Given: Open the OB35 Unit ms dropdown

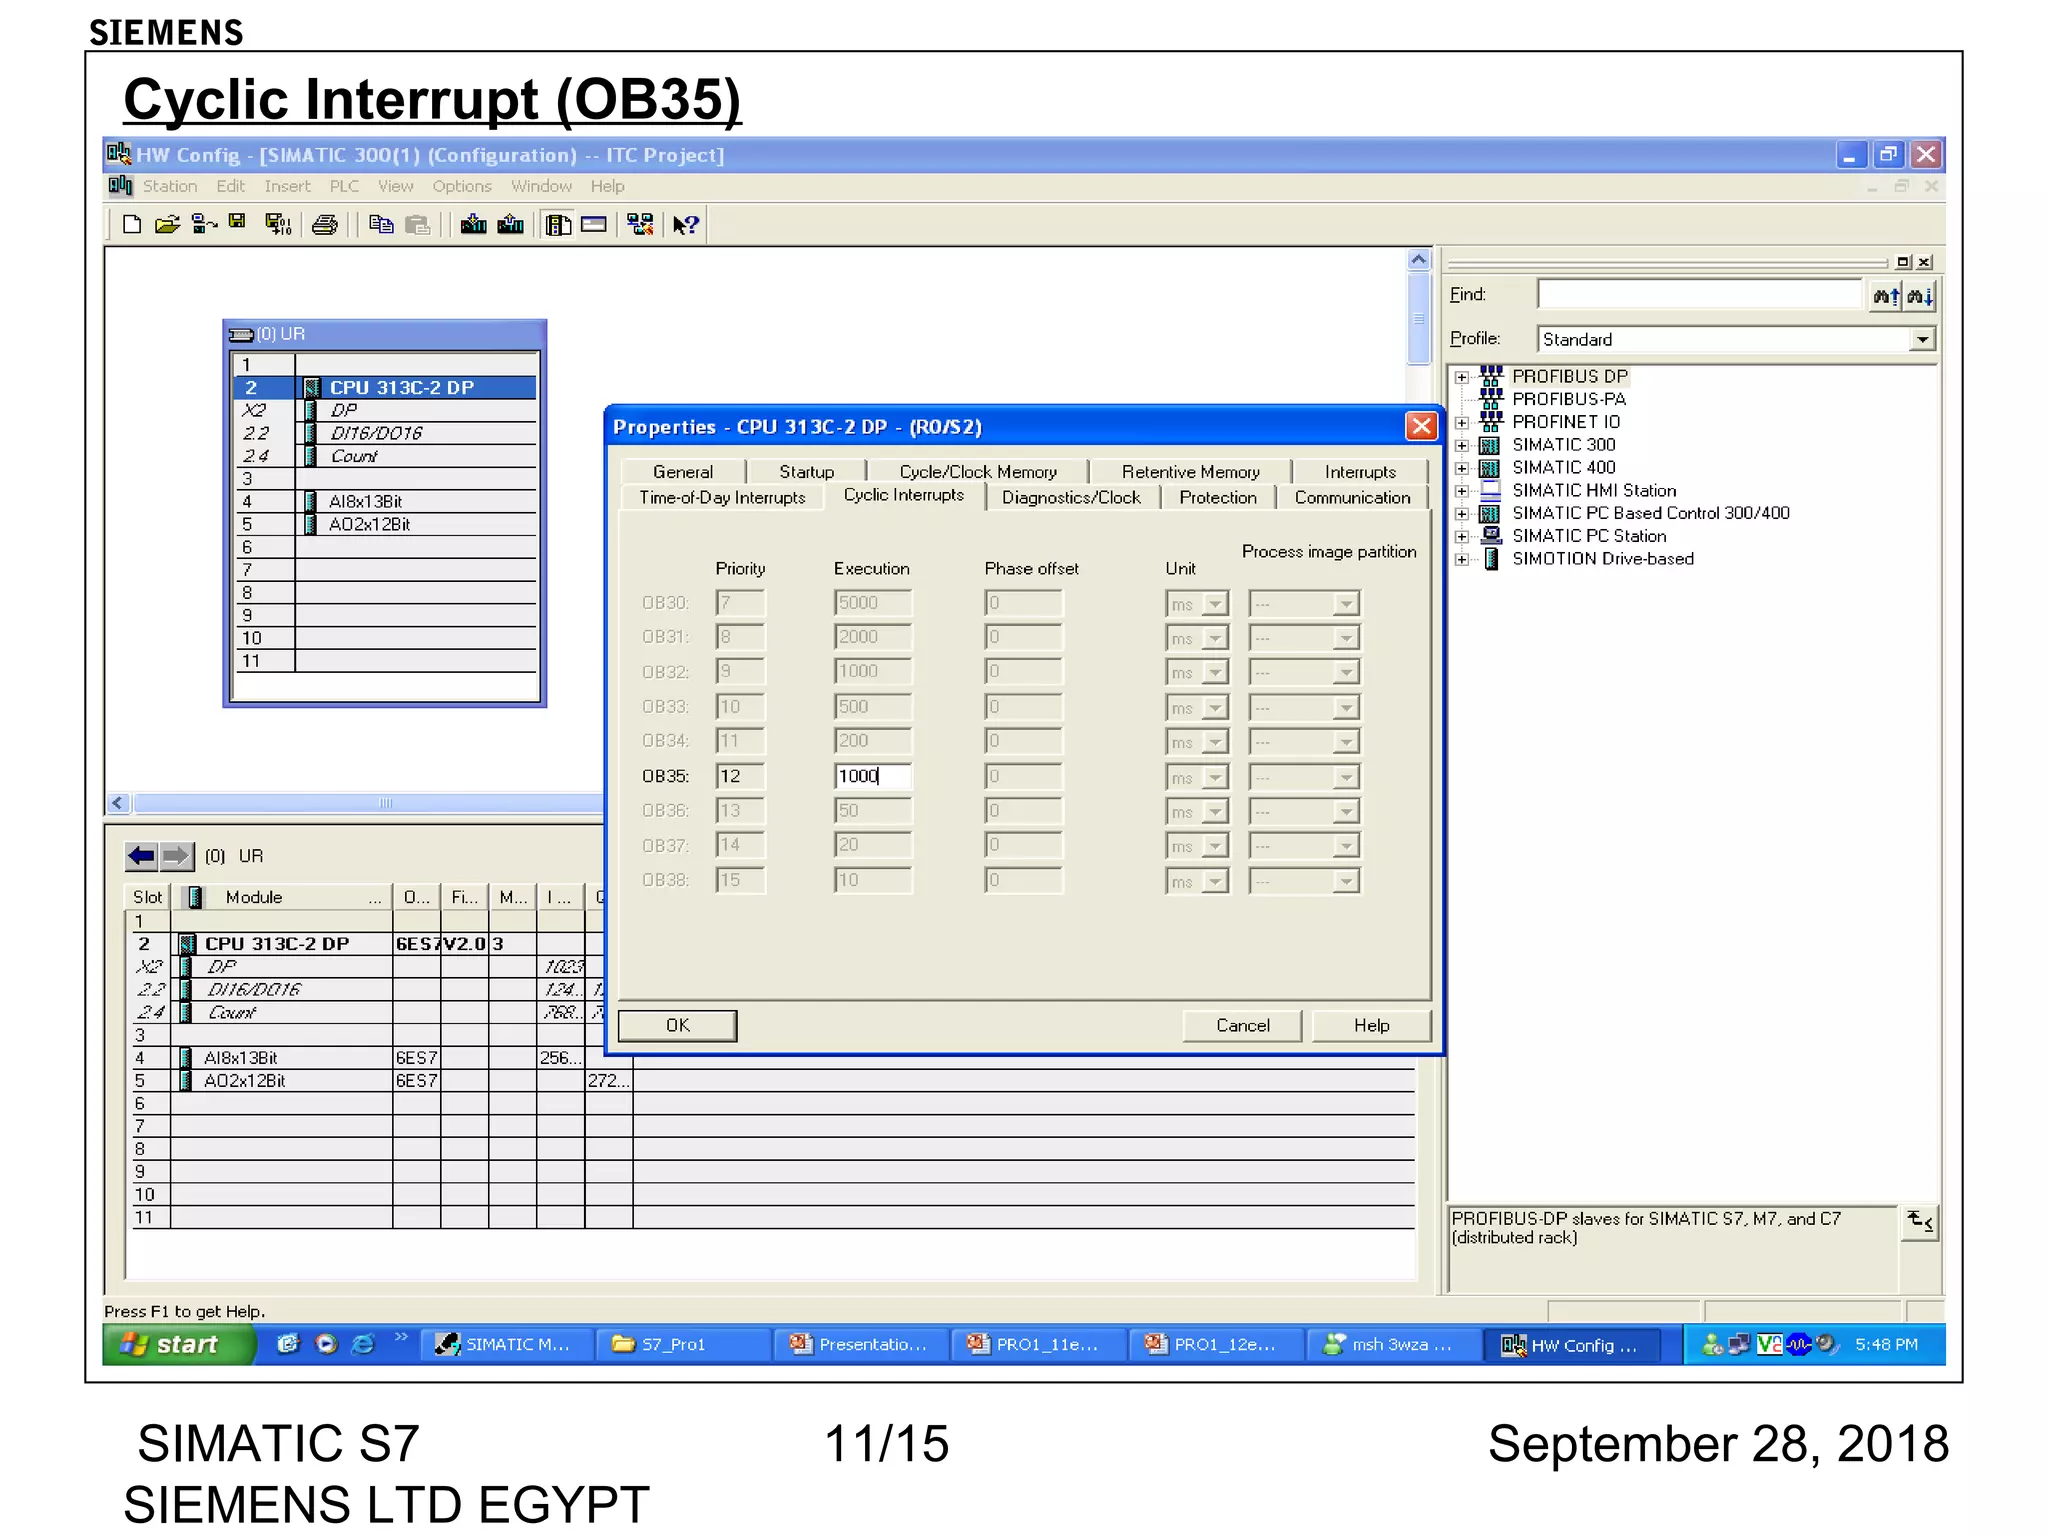Looking at the screenshot, I should (x=1214, y=778).
